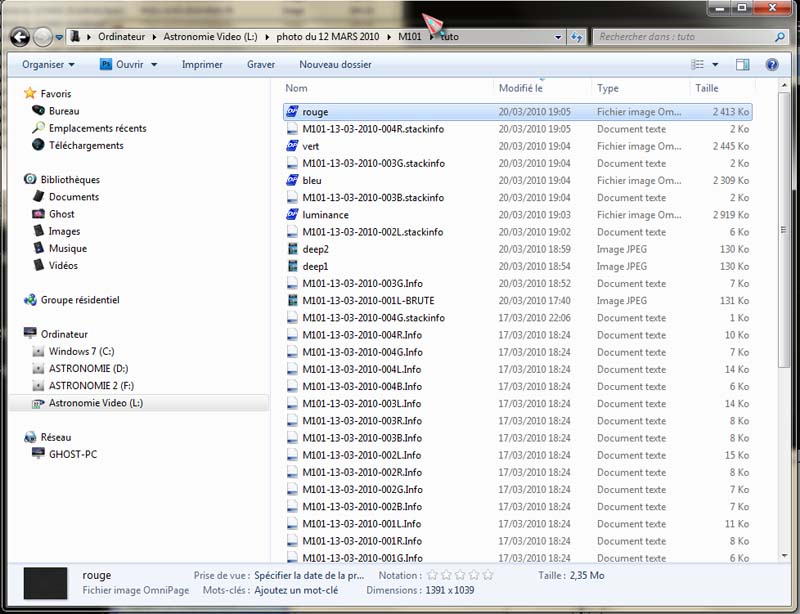Click the search field Rechercher dans tuto
Viewport: 800px width, 614px height.
click(682, 37)
